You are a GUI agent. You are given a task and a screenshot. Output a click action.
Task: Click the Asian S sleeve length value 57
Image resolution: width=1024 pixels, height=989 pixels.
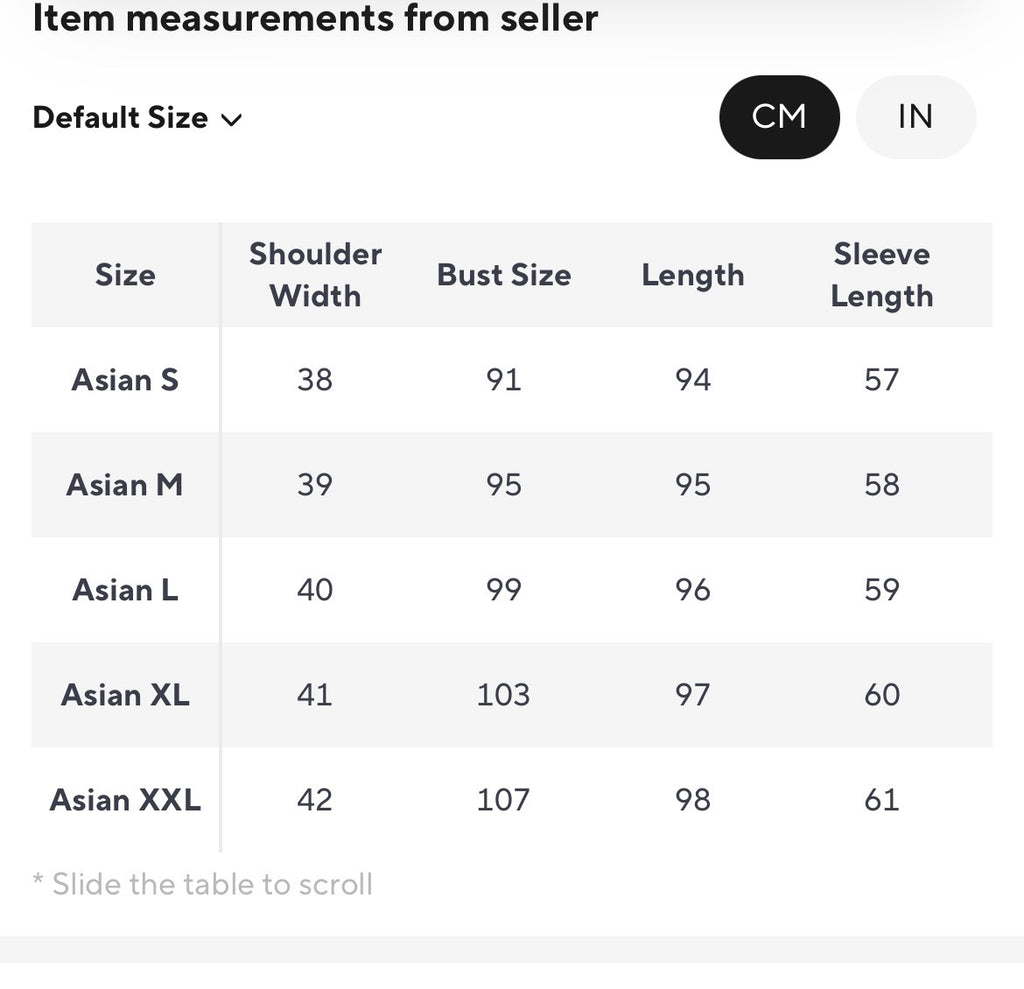point(882,380)
